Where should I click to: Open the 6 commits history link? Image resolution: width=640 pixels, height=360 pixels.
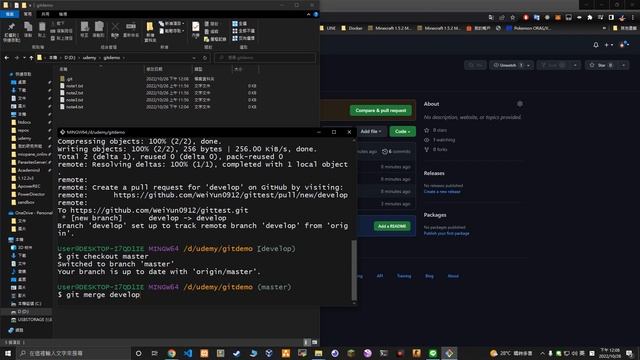(396, 151)
